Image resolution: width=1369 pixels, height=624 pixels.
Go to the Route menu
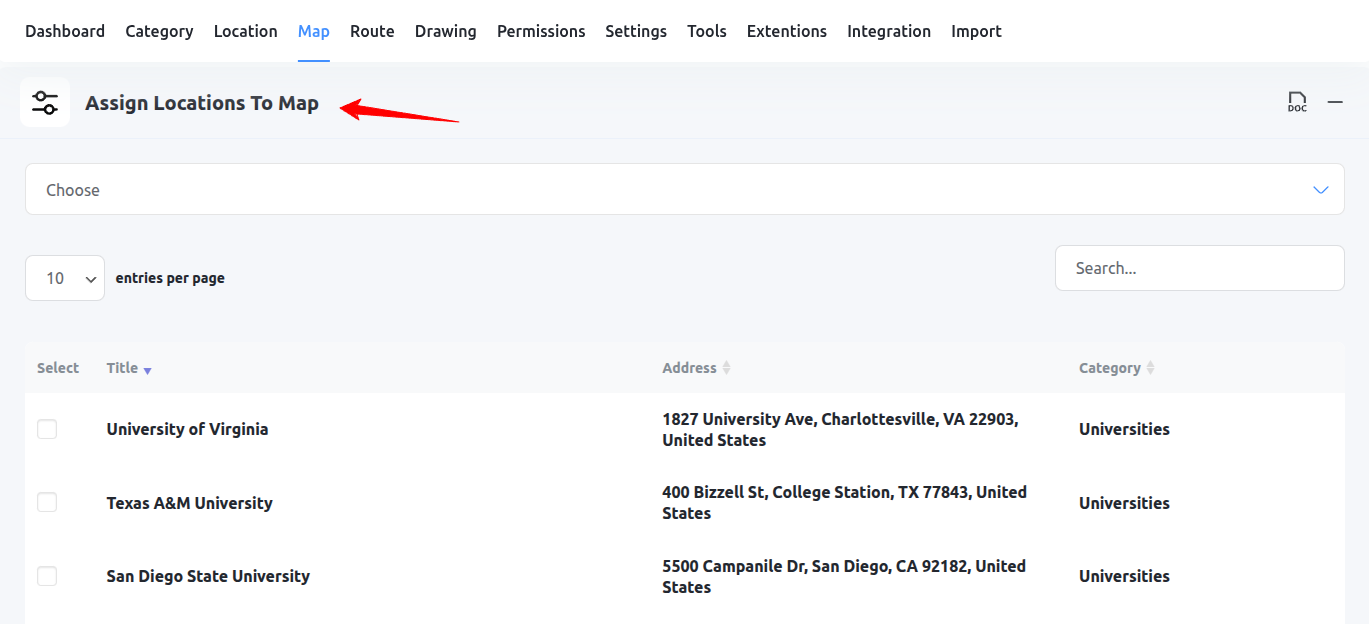pos(372,31)
